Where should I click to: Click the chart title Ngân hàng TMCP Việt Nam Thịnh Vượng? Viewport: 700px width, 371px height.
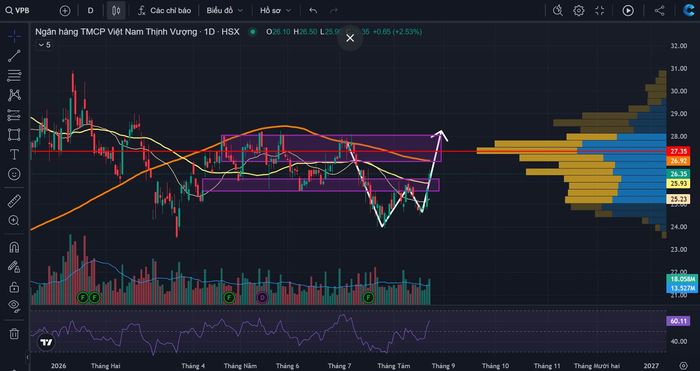coord(116,32)
